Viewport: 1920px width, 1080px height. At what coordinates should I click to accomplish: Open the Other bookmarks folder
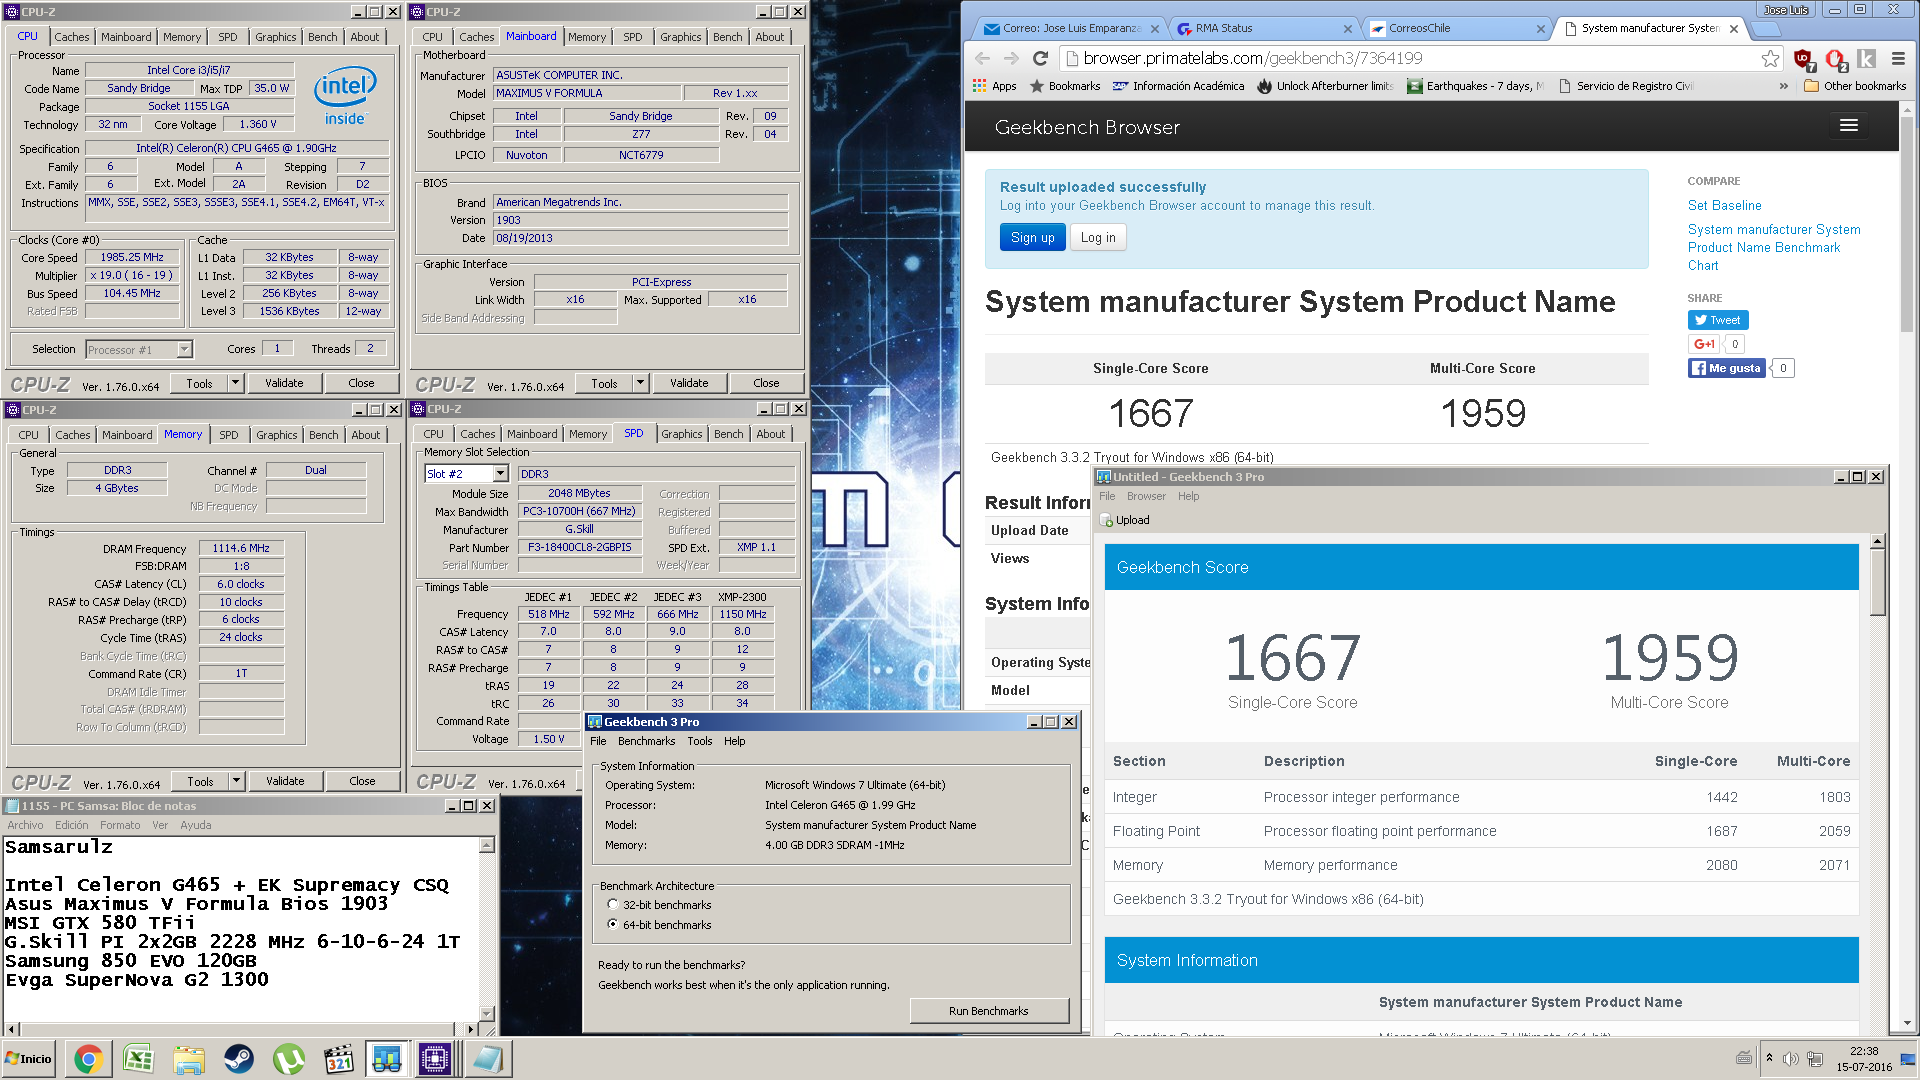[1855, 86]
